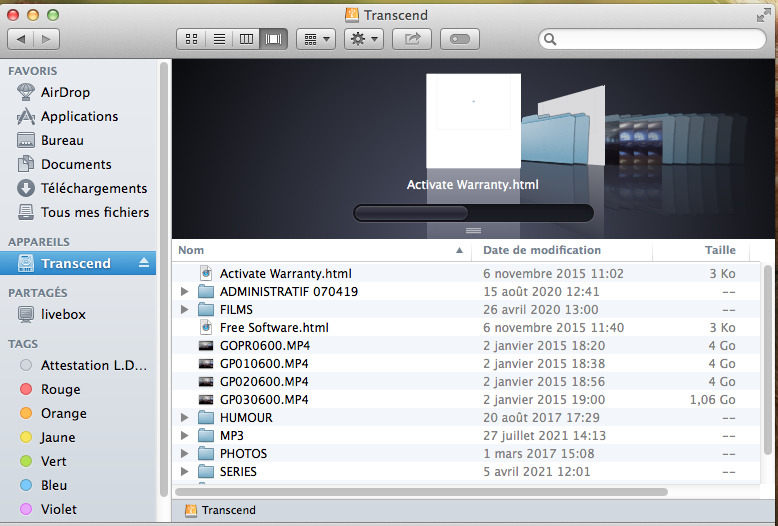The width and height of the screenshot is (778, 526).
Task: Switch to list view mode
Action: coord(219,39)
